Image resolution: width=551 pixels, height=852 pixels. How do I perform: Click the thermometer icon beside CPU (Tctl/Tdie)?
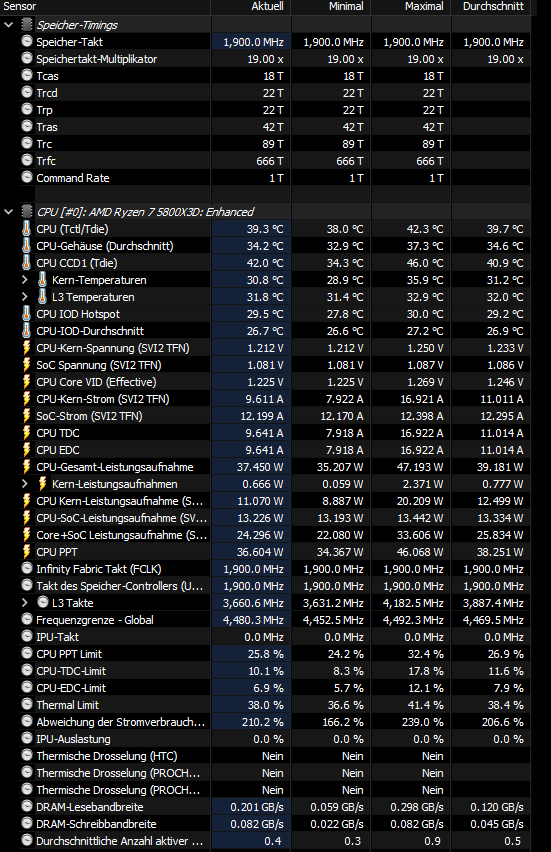pyautogui.click(x=27, y=229)
